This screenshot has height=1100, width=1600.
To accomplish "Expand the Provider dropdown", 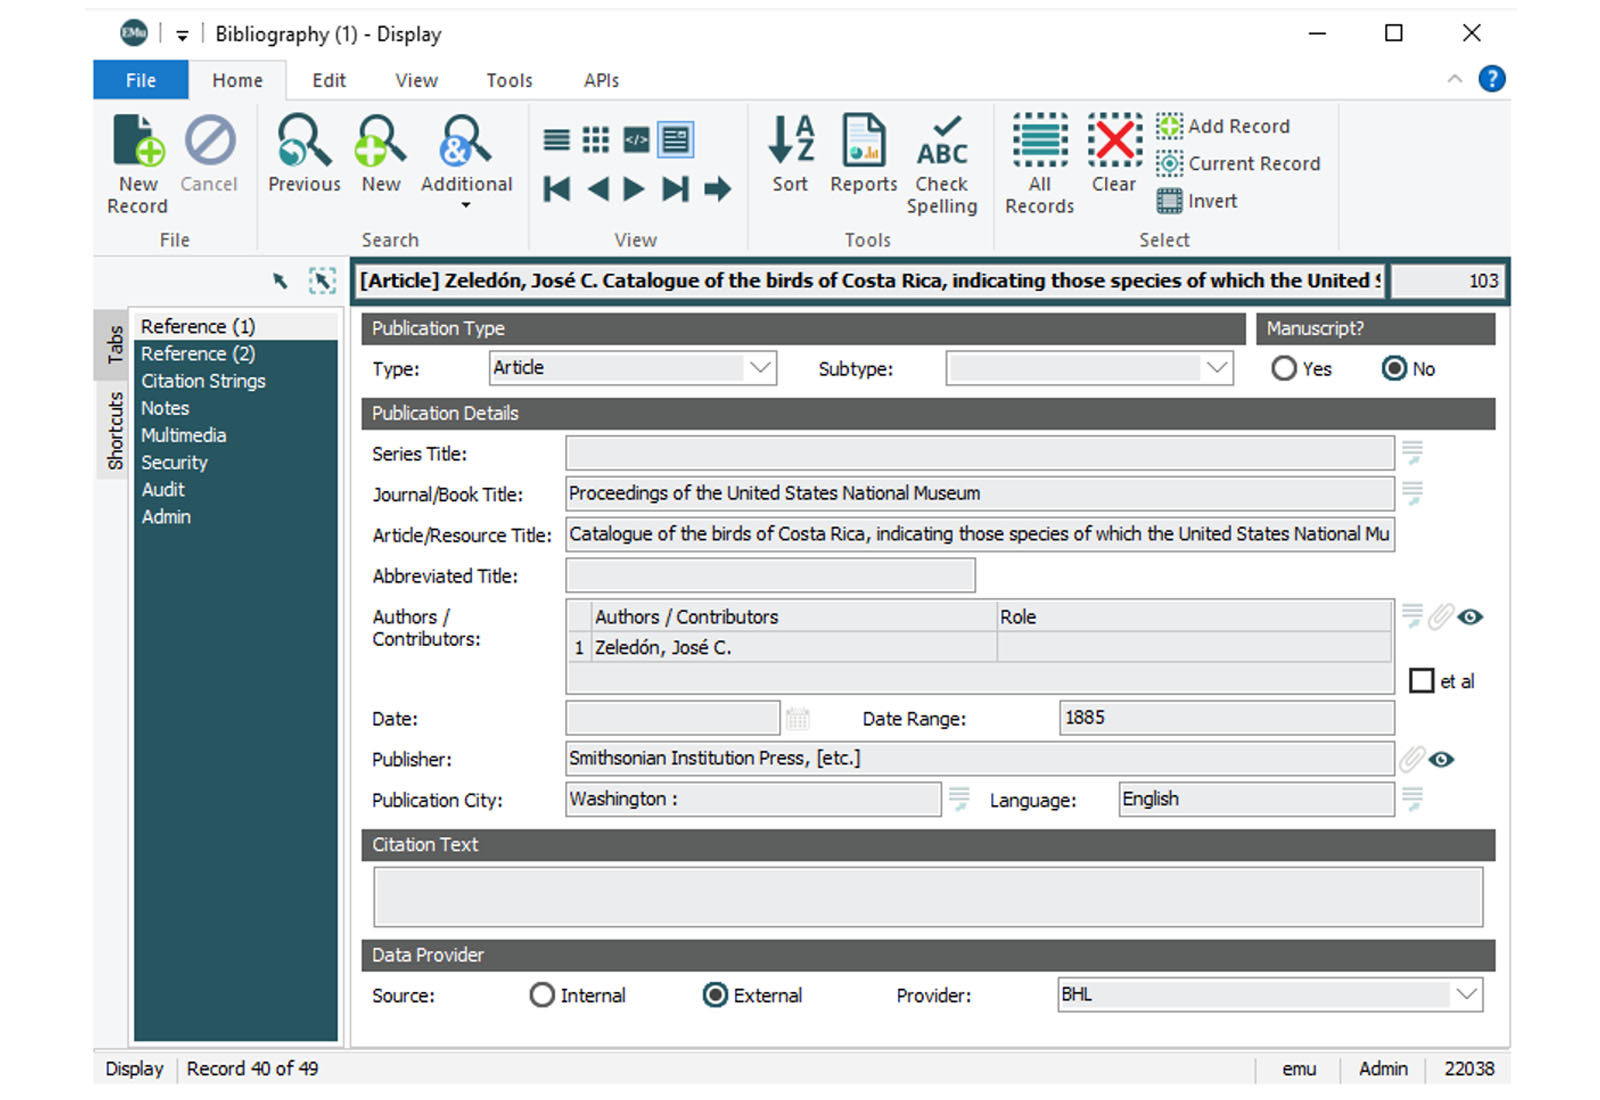I will click(1466, 995).
